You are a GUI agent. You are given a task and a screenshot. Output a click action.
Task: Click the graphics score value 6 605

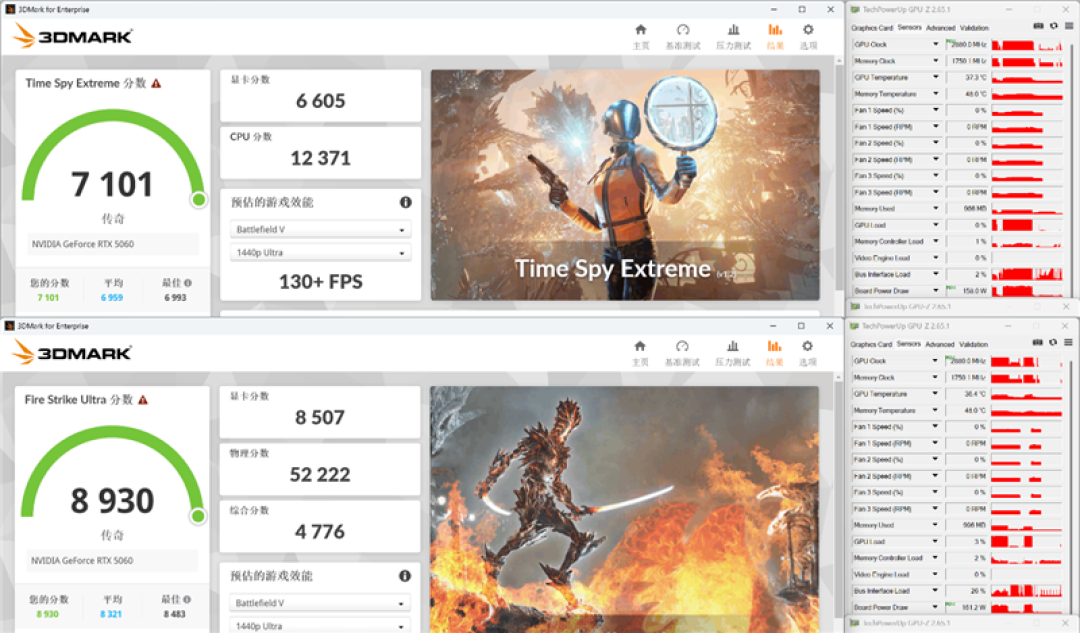[x=321, y=101]
